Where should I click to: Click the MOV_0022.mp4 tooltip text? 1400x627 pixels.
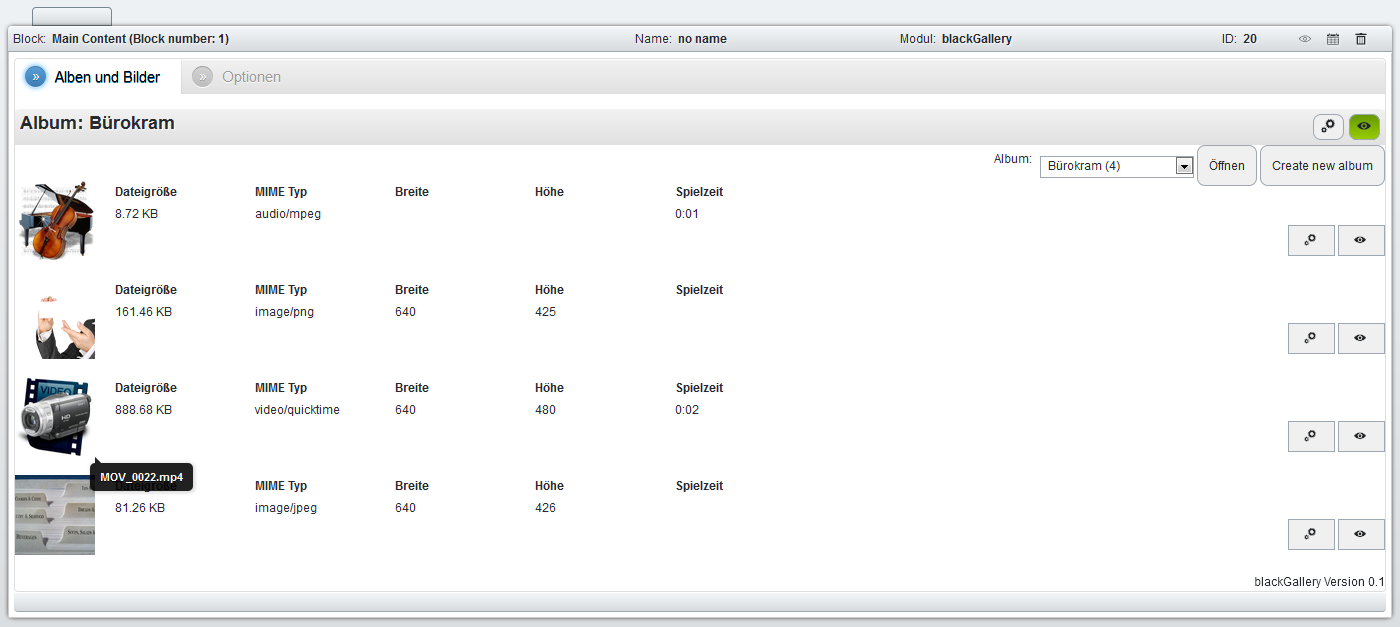(x=141, y=477)
